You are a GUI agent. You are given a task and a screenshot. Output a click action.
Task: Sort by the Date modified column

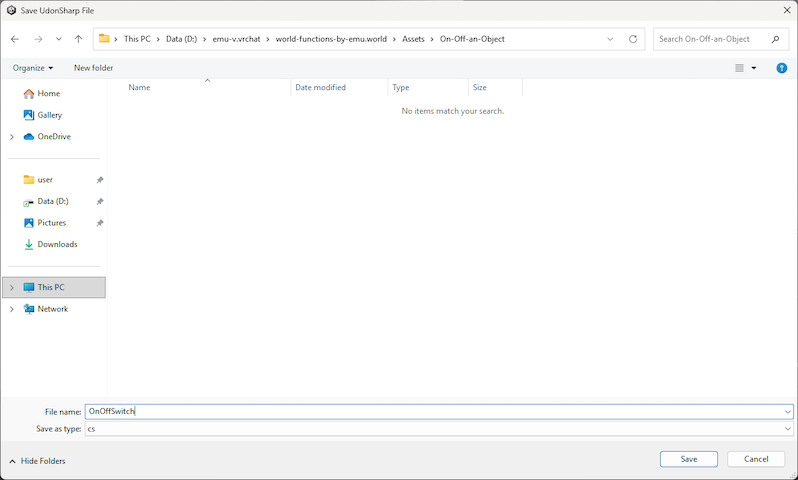click(320, 88)
